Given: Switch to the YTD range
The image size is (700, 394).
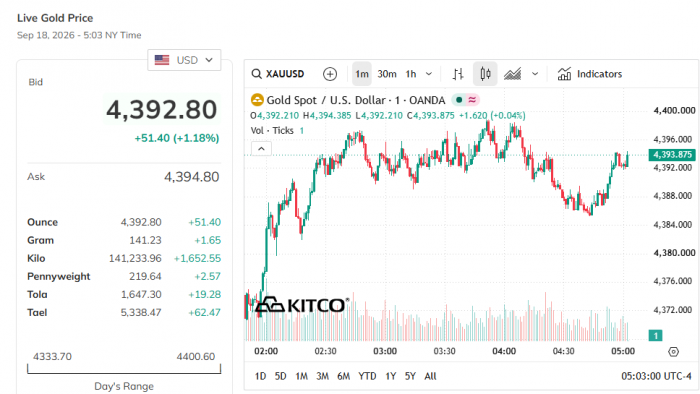Looking at the screenshot, I should (x=367, y=376).
